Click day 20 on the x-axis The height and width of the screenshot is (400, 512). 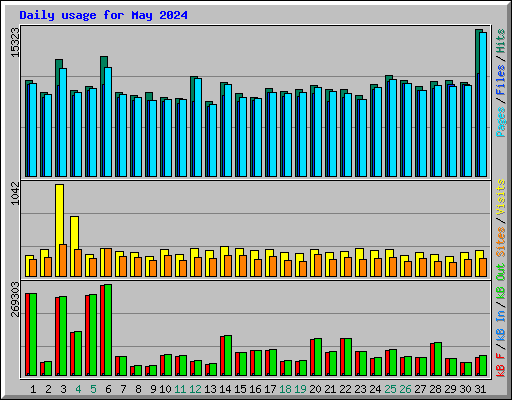click(315, 389)
